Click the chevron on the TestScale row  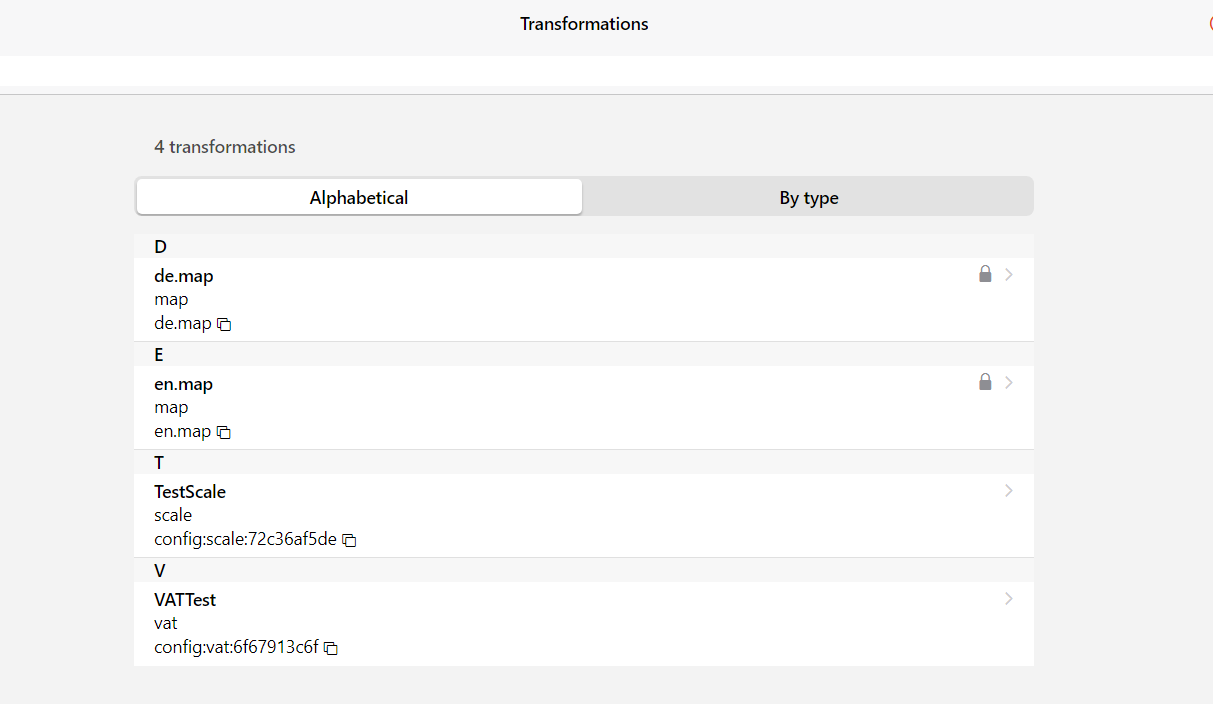pos(1009,490)
